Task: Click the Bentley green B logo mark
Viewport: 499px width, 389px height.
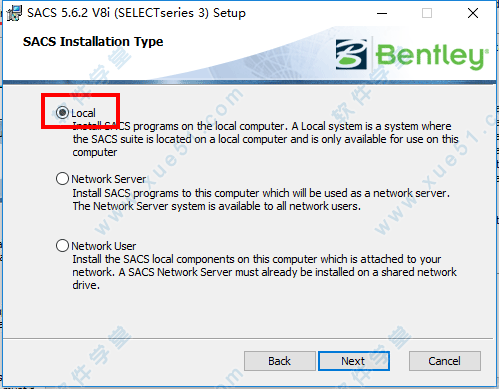Action: [351, 54]
